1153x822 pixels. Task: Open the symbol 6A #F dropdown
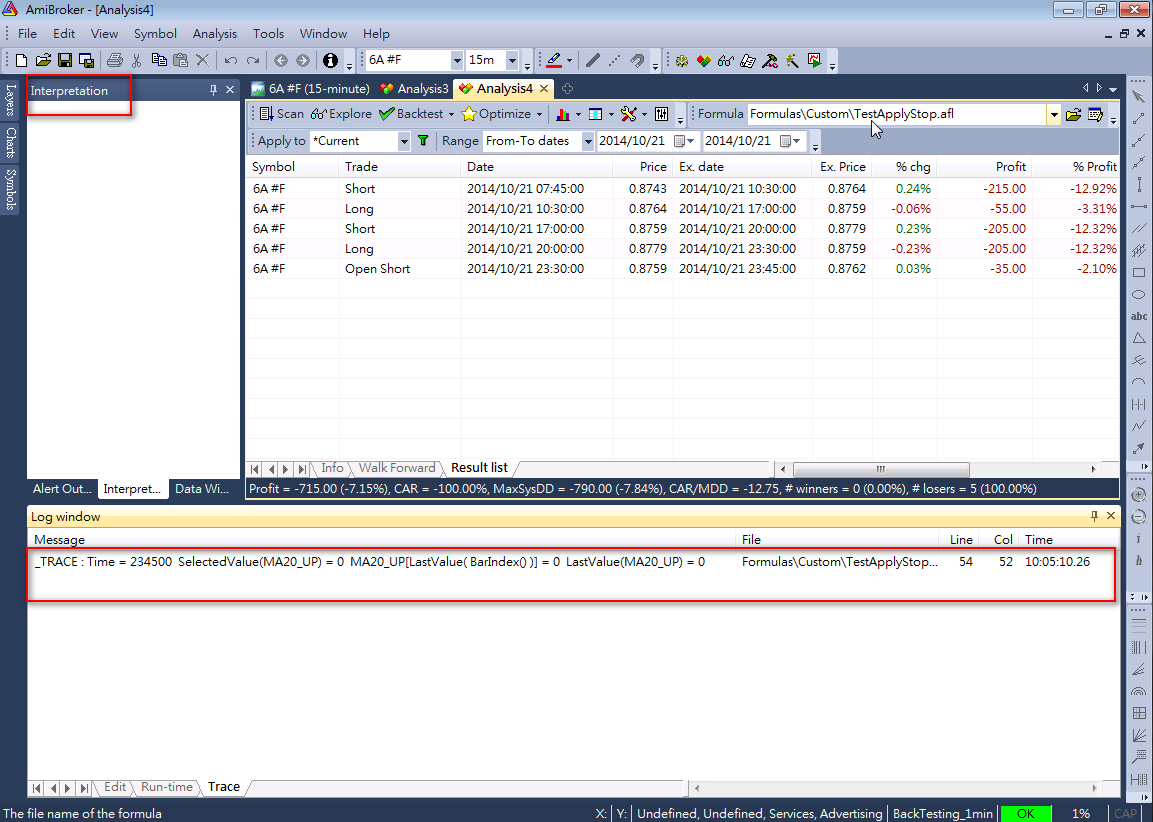pyautogui.click(x=457, y=60)
